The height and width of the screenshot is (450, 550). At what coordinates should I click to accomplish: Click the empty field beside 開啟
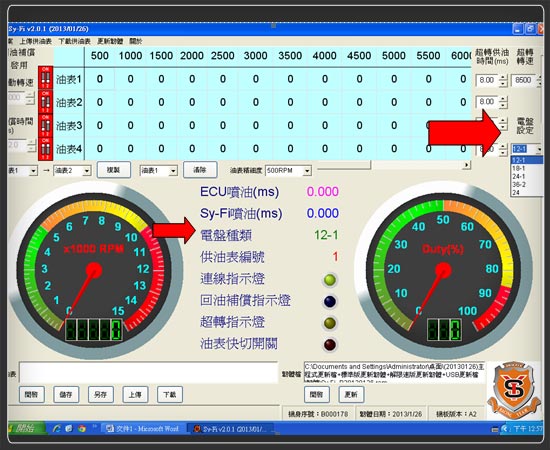[x=149, y=372]
